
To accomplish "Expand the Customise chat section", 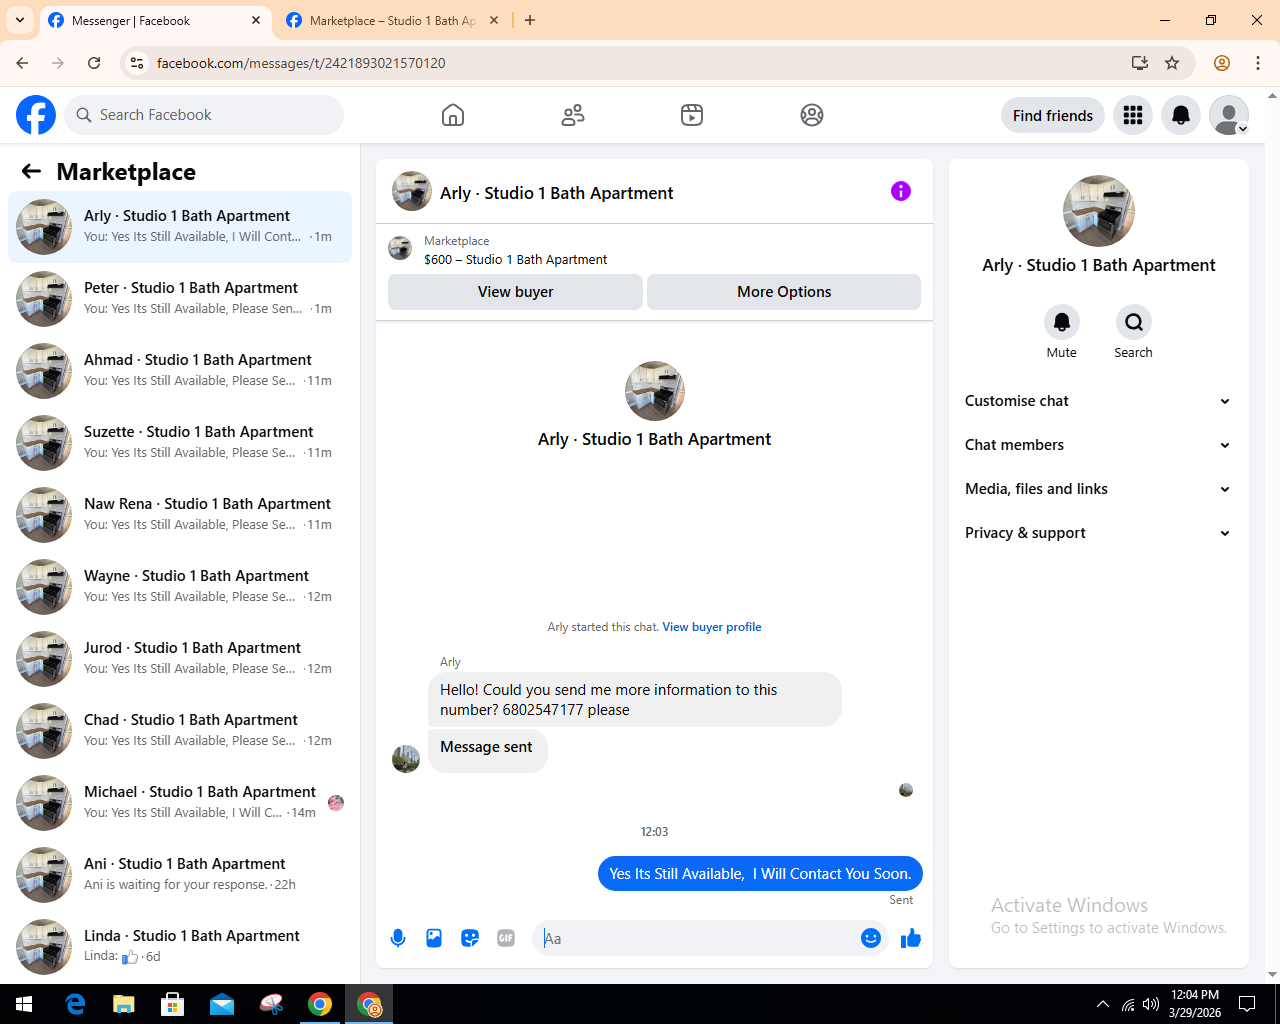I will click(x=1099, y=401).
